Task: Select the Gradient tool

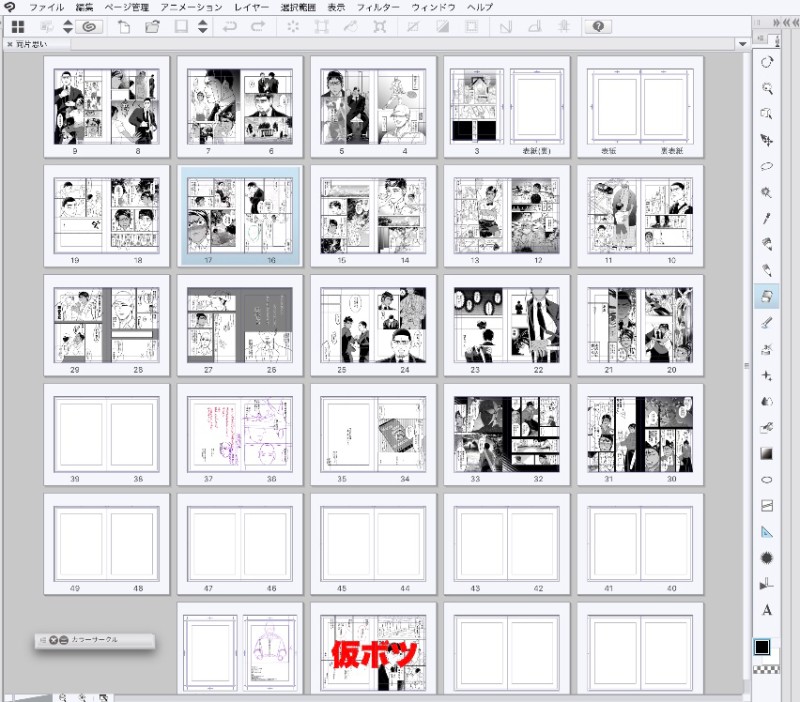Action: (766, 454)
